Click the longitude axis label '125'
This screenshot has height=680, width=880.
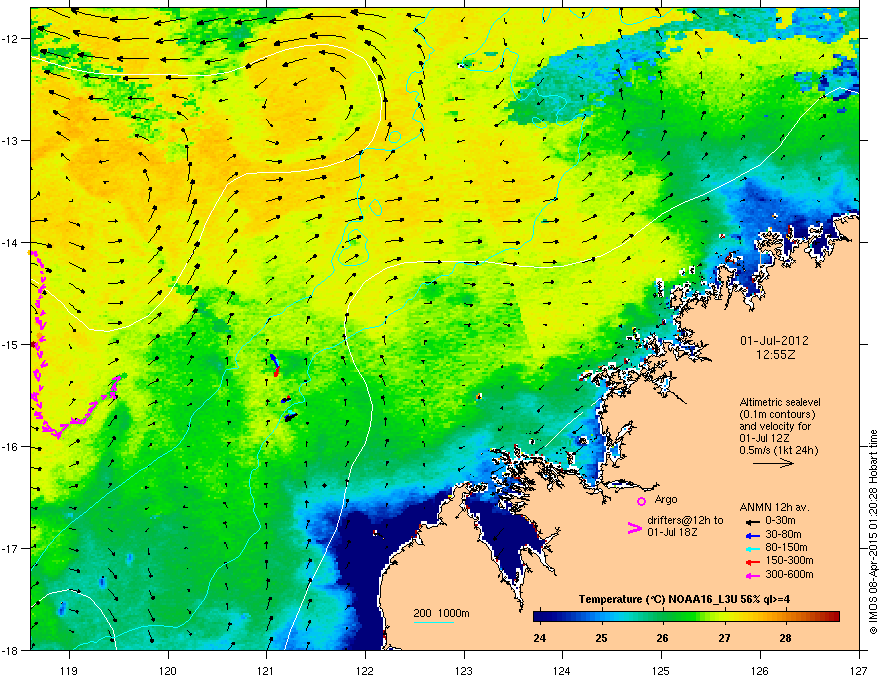pos(661,670)
